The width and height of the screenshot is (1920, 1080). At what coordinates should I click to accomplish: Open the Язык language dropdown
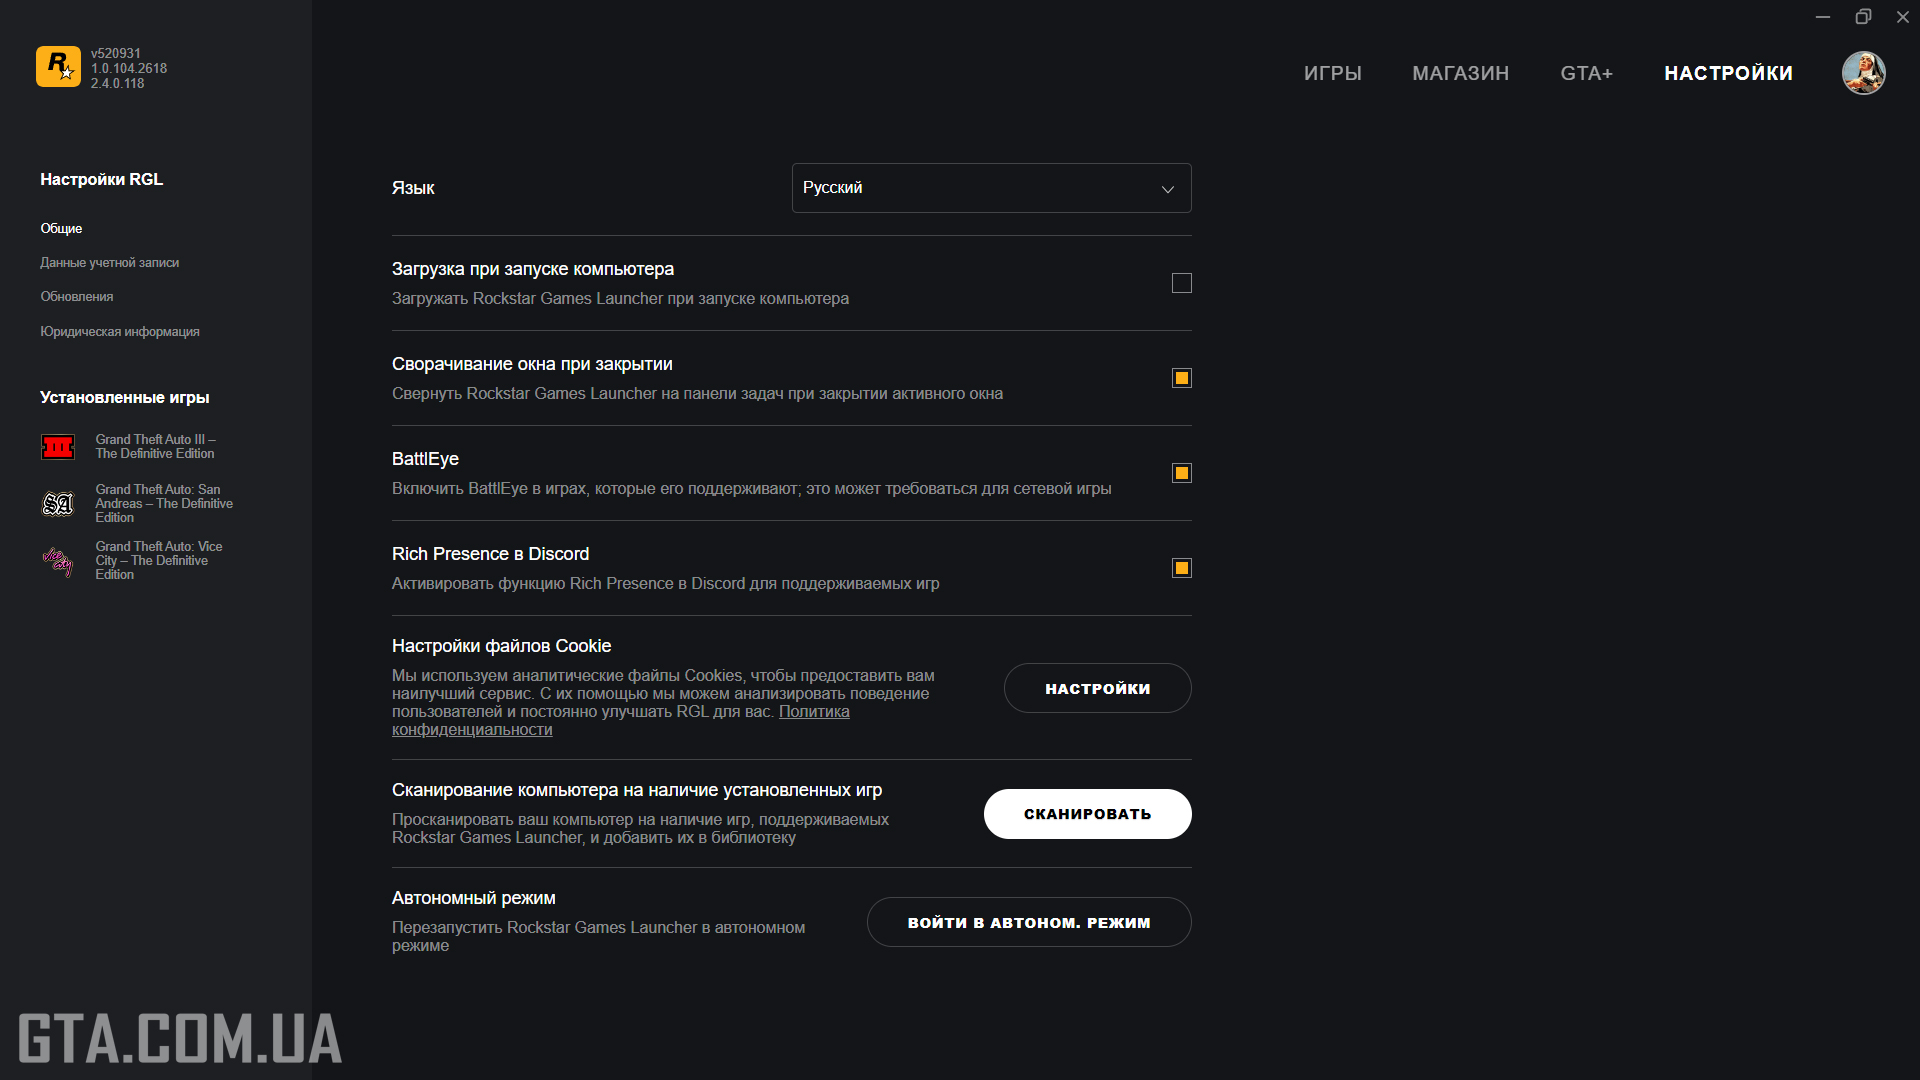click(x=992, y=188)
